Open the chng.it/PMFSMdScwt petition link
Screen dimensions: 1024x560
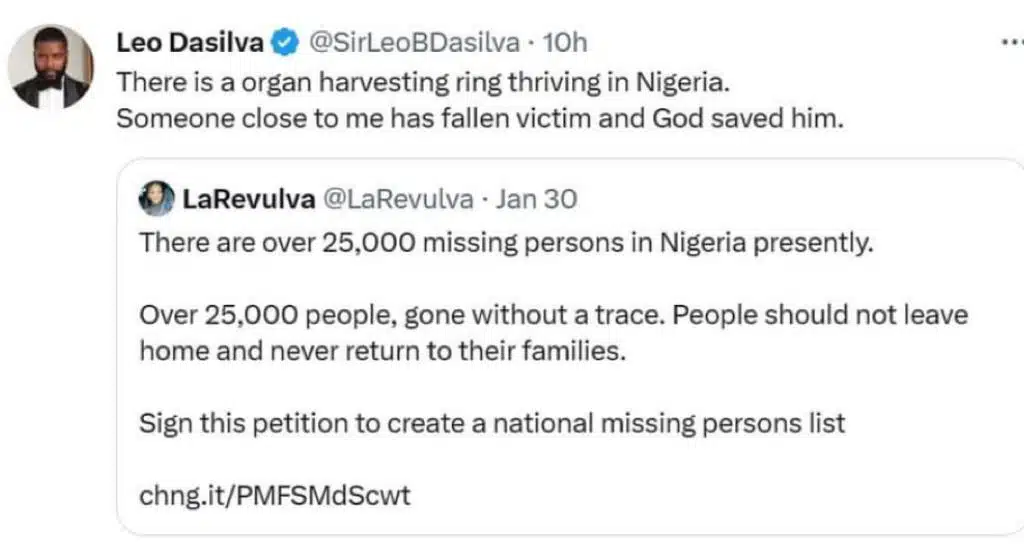[x=275, y=496]
